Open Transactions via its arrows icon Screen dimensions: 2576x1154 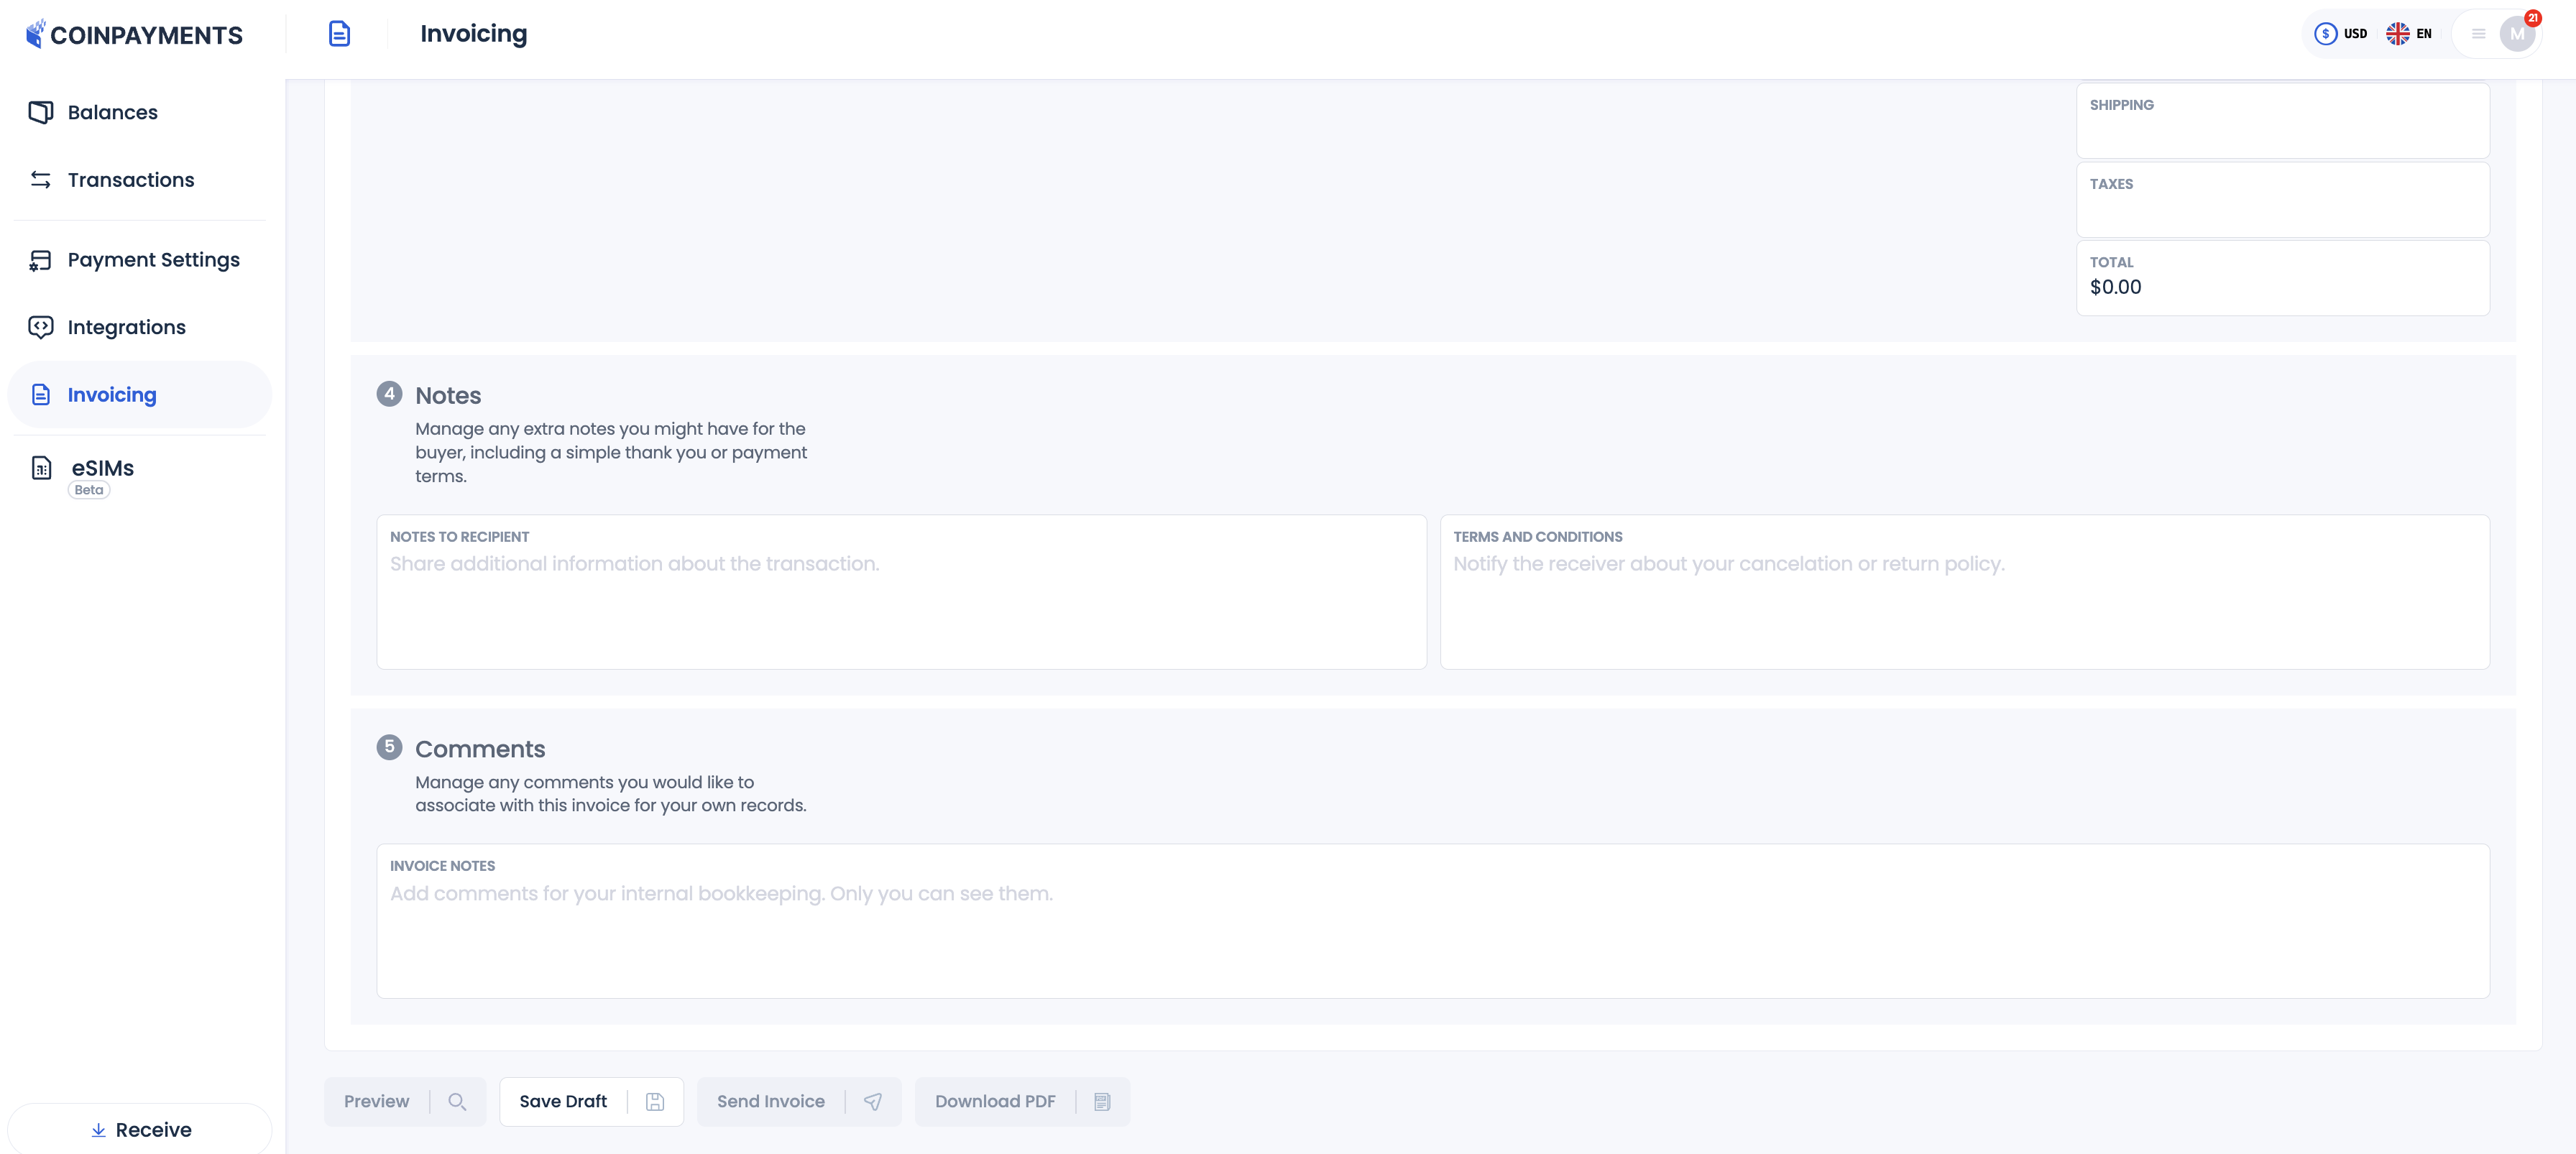pos(40,179)
